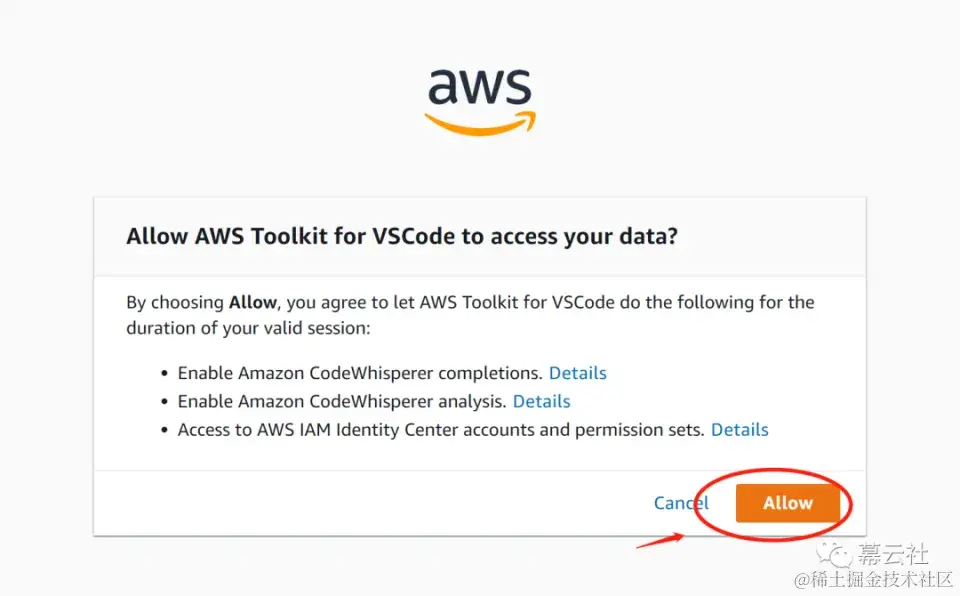The image size is (960, 596).
Task: Open Details for IAM Identity Center access
Action: (x=739, y=430)
